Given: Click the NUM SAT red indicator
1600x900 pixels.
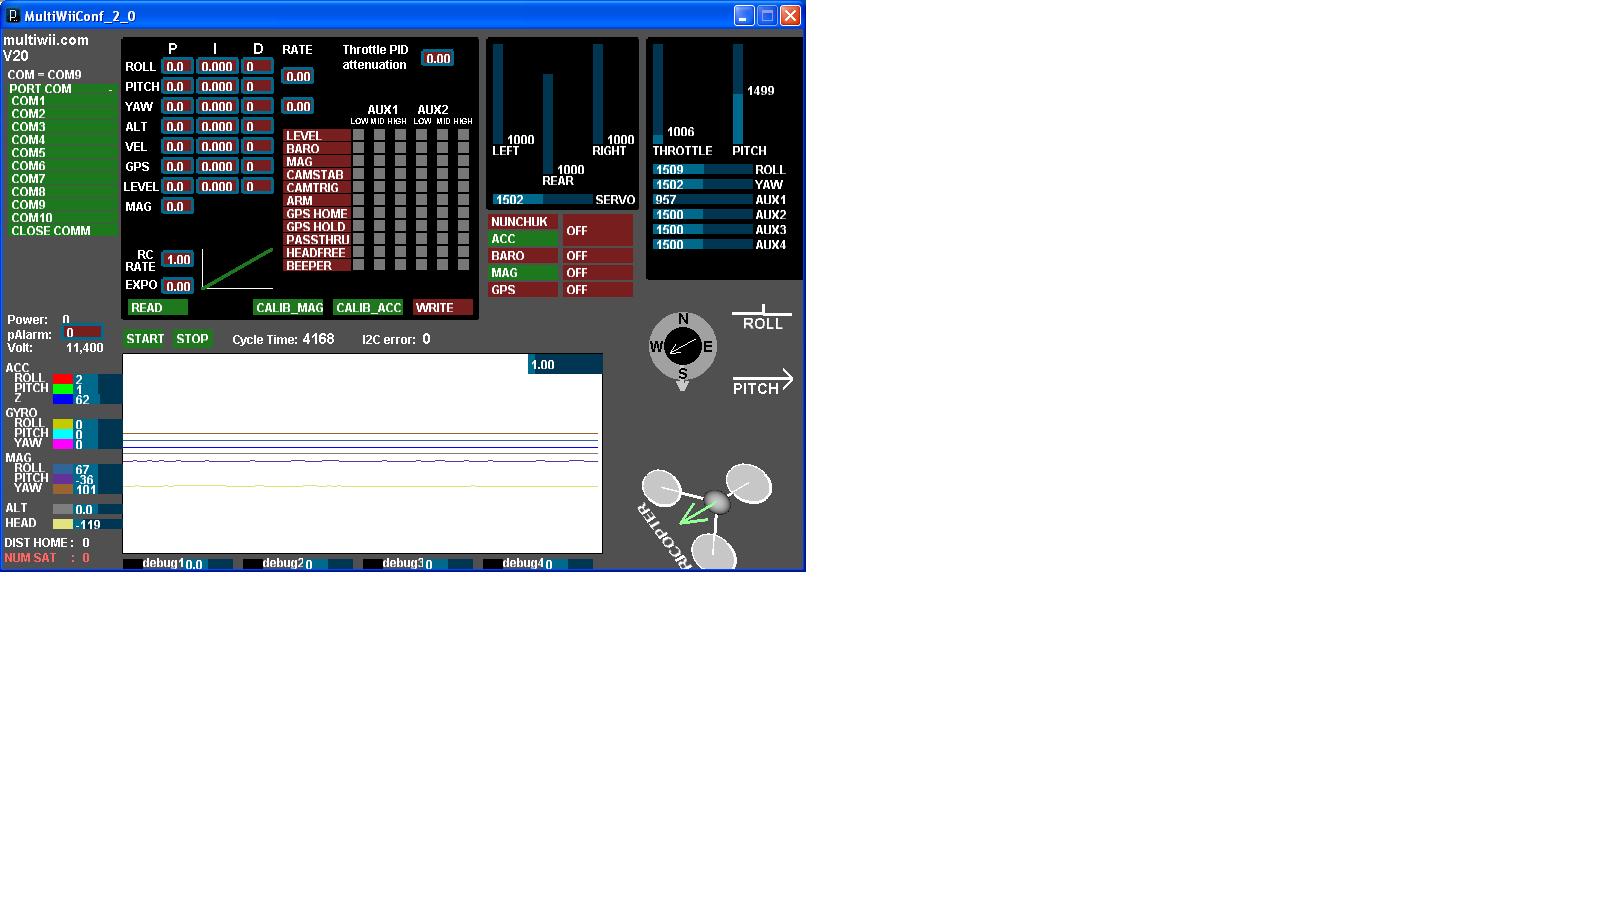Looking at the screenshot, I should [46, 557].
